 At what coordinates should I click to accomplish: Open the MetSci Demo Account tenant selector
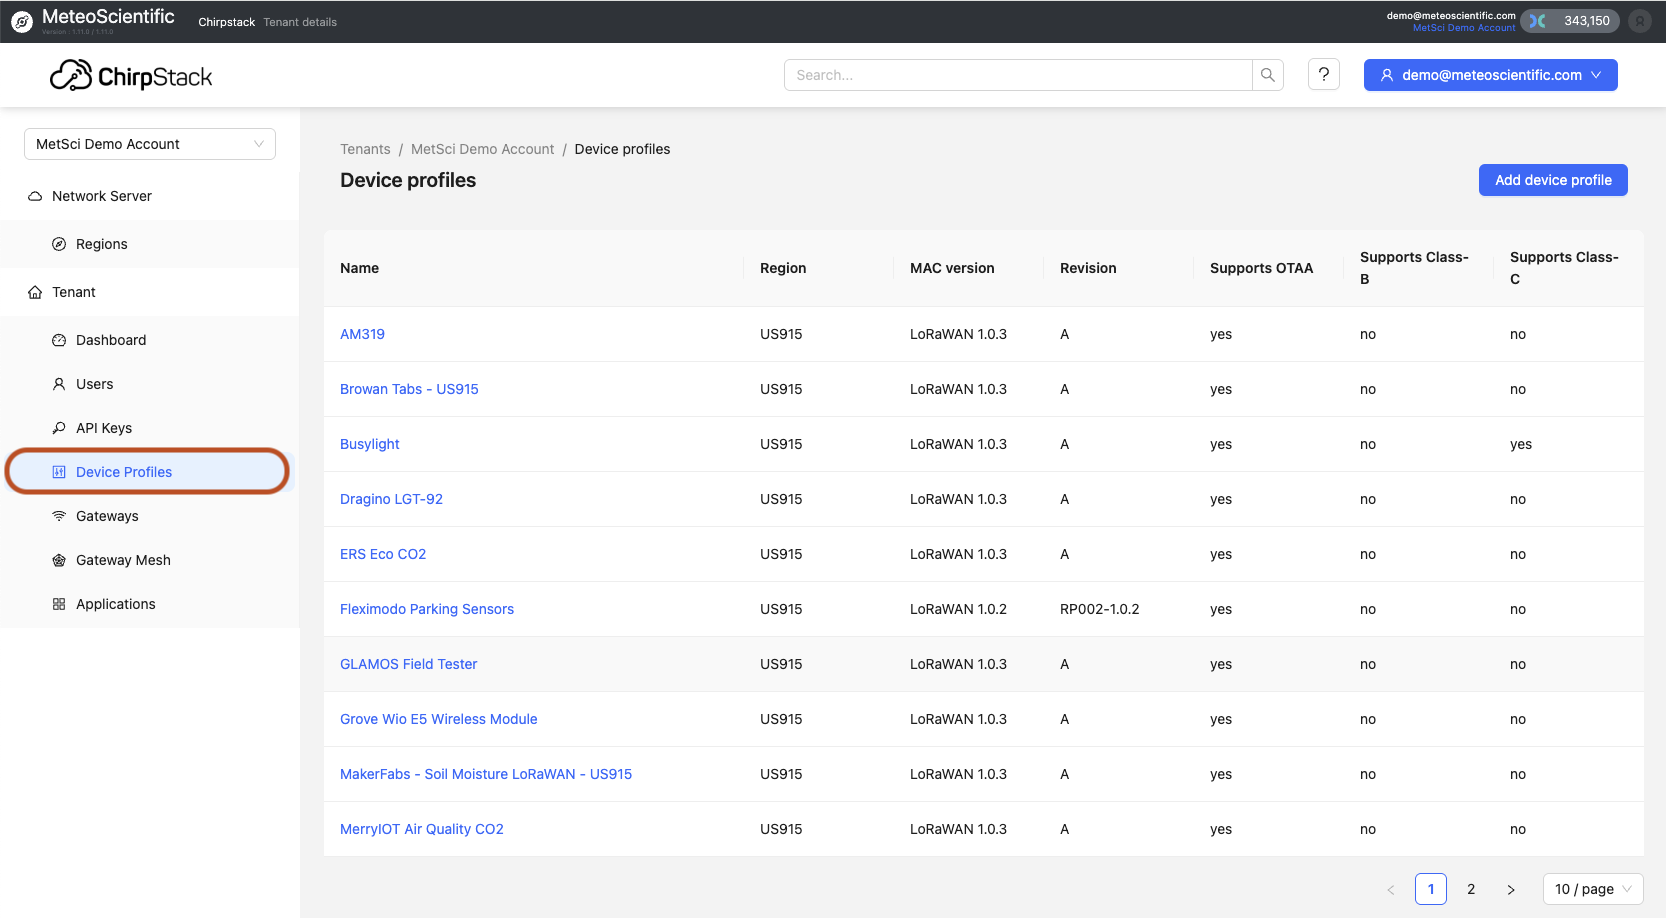pos(148,143)
